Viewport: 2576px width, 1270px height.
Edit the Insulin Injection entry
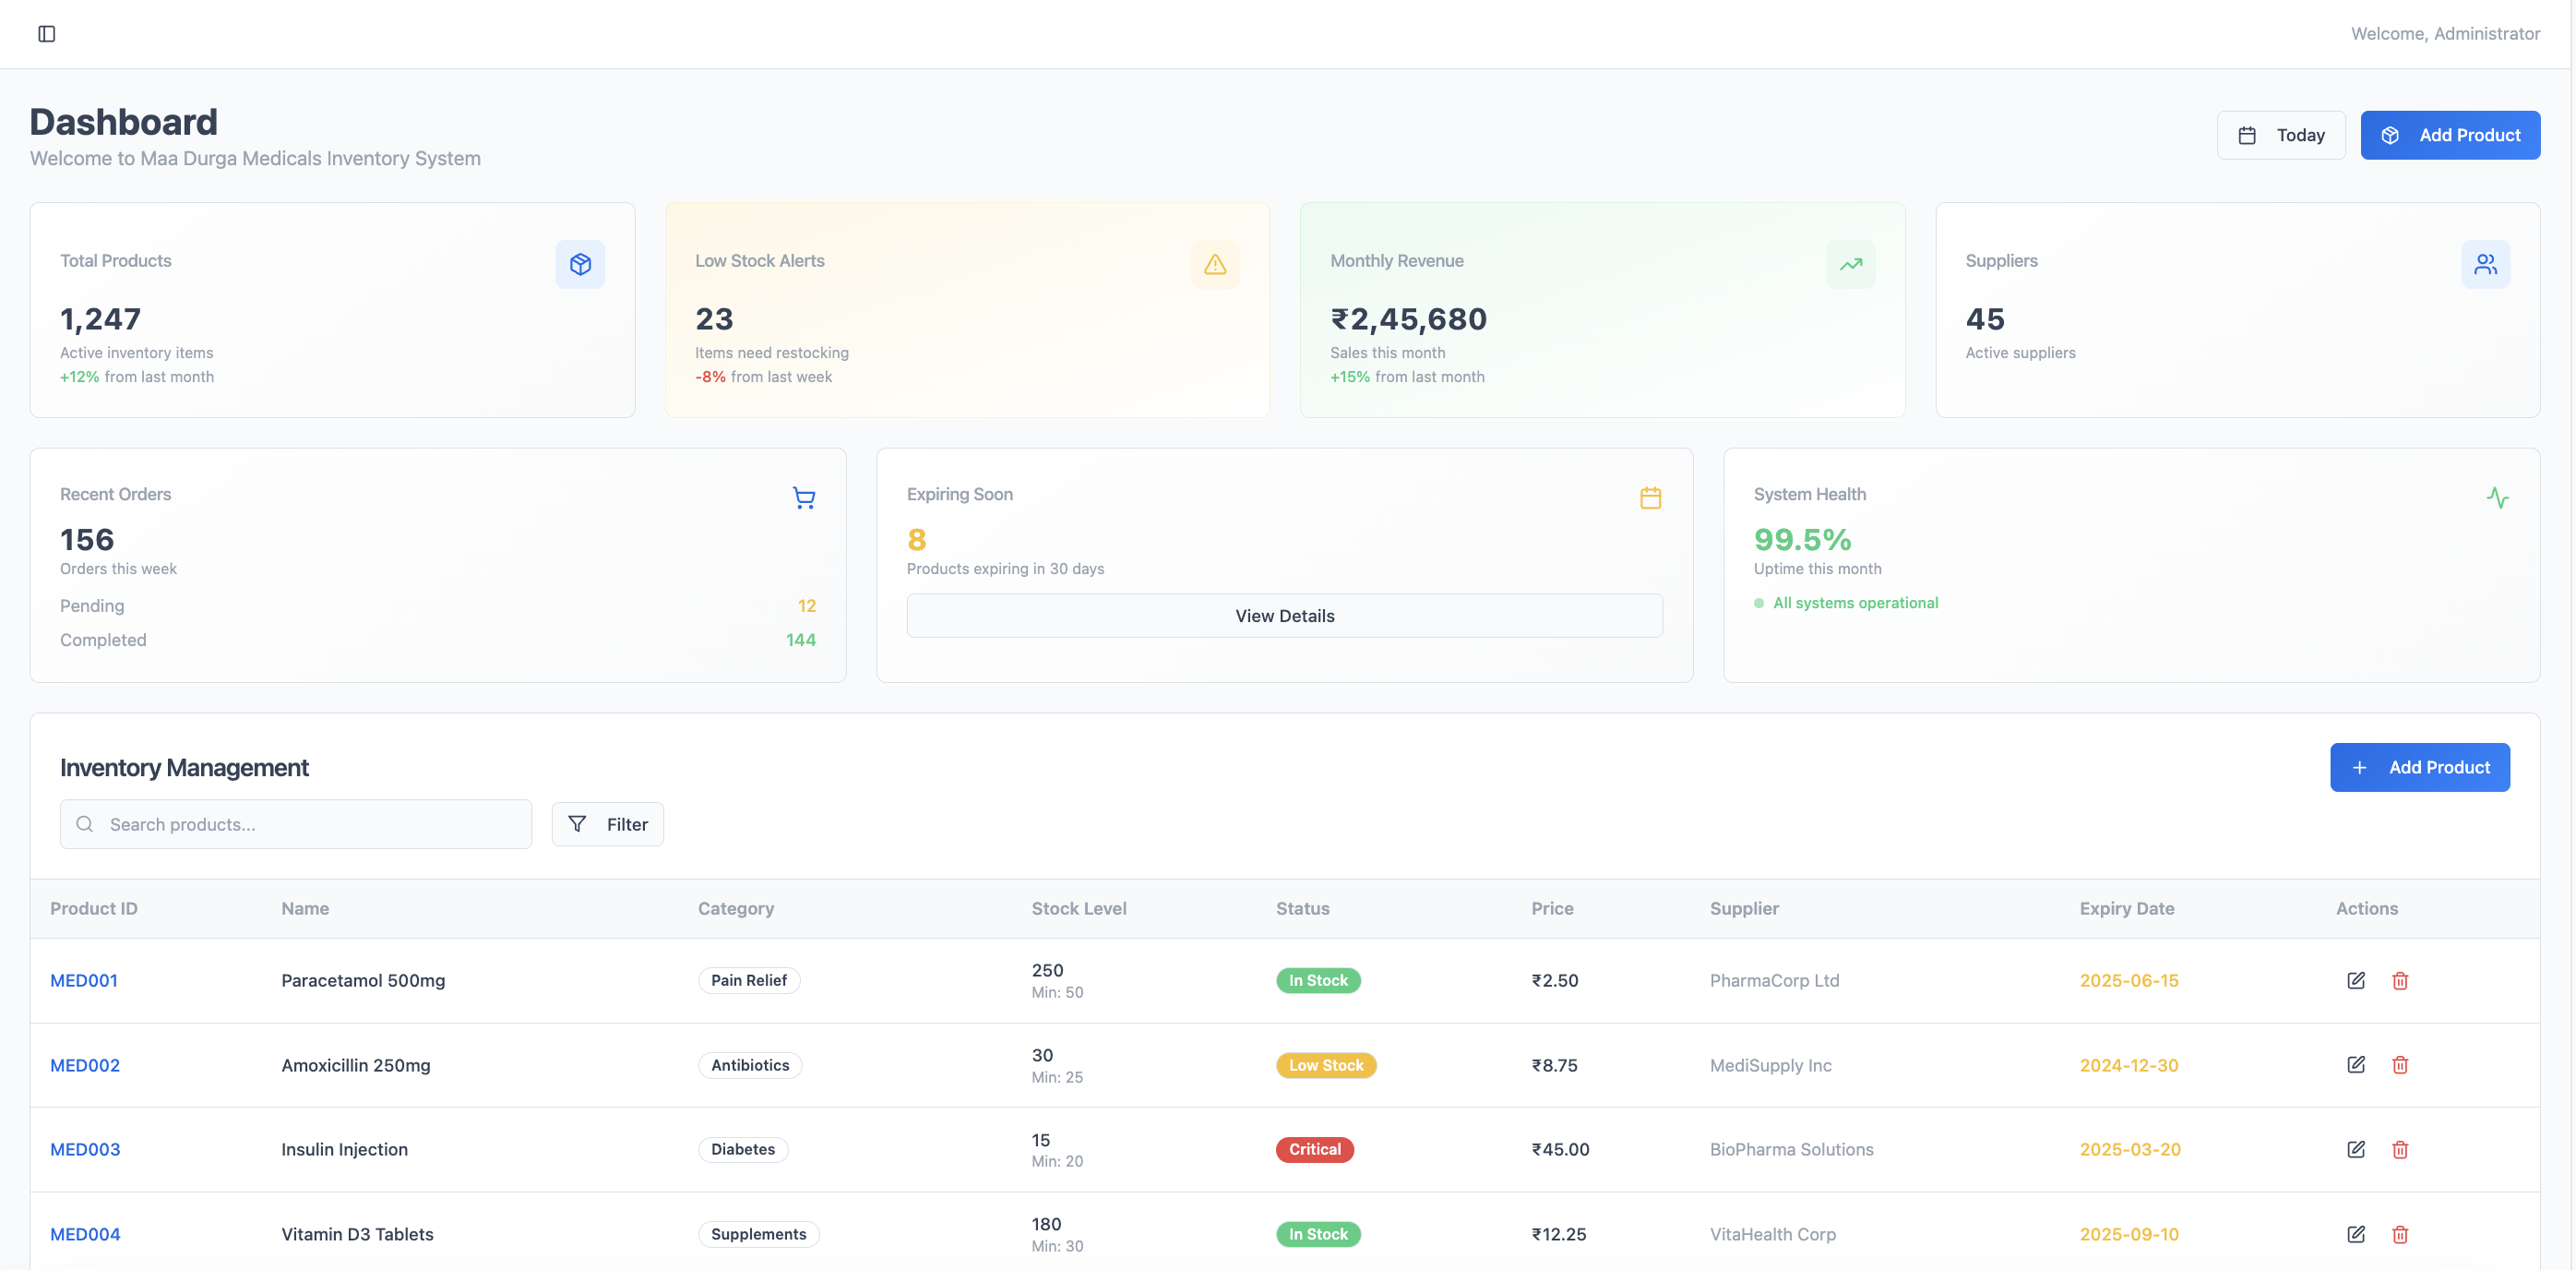2356,1149
